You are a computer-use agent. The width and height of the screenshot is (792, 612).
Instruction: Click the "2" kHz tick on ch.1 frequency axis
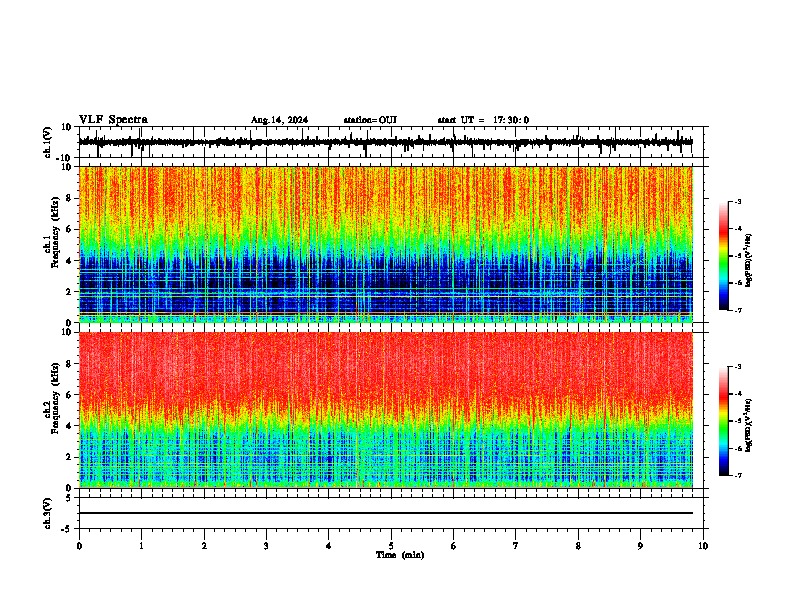coord(69,292)
